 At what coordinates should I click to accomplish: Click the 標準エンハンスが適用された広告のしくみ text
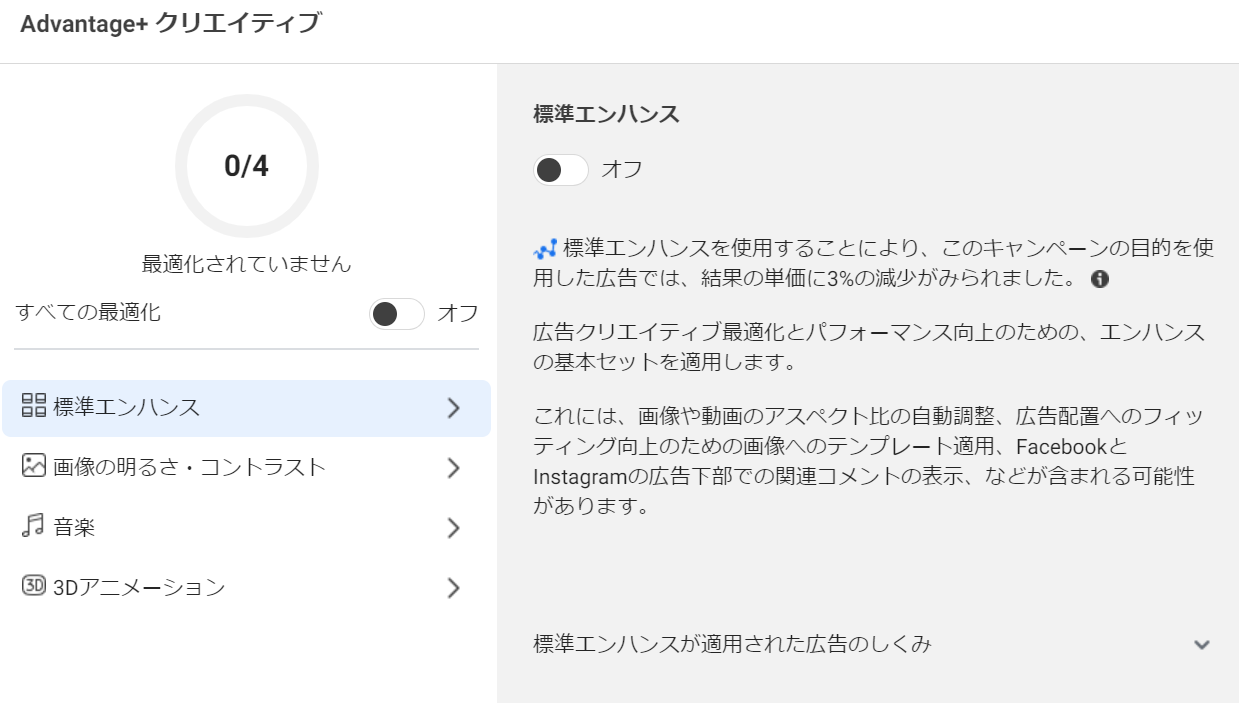(x=733, y=644)
